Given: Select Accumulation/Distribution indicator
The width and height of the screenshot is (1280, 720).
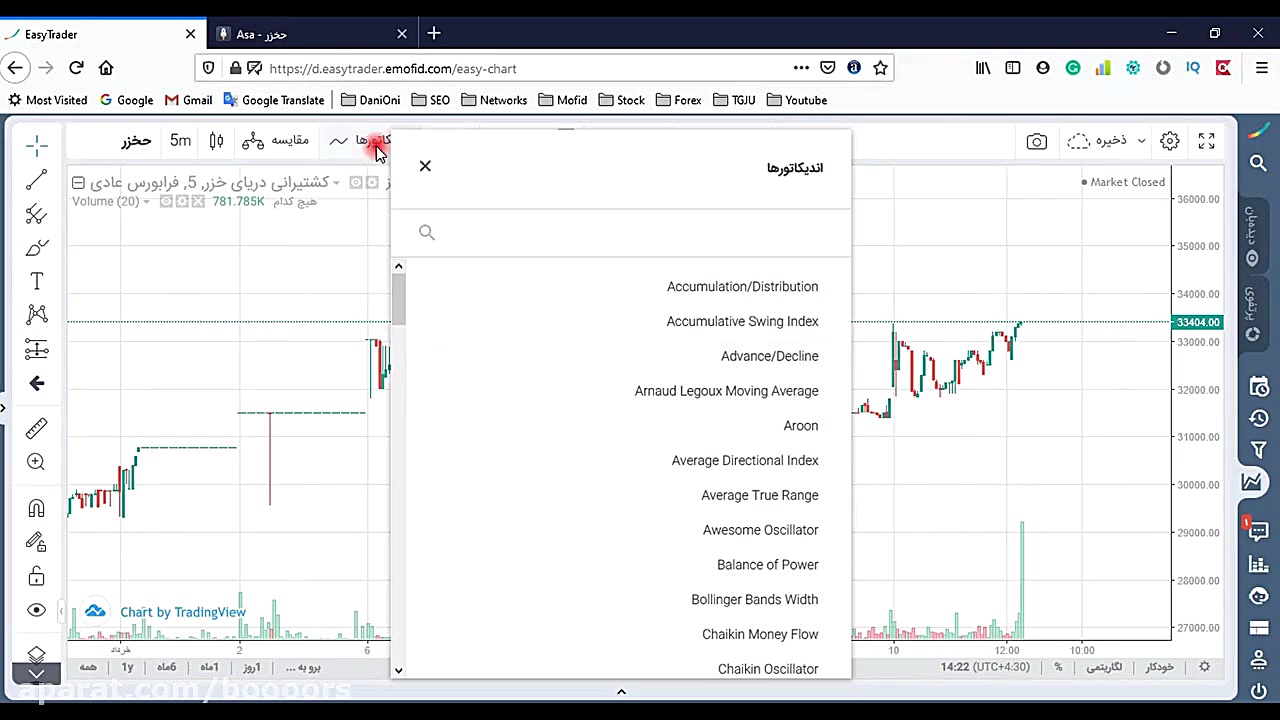Looking at the screenshot, I should [x=742, y=287].
